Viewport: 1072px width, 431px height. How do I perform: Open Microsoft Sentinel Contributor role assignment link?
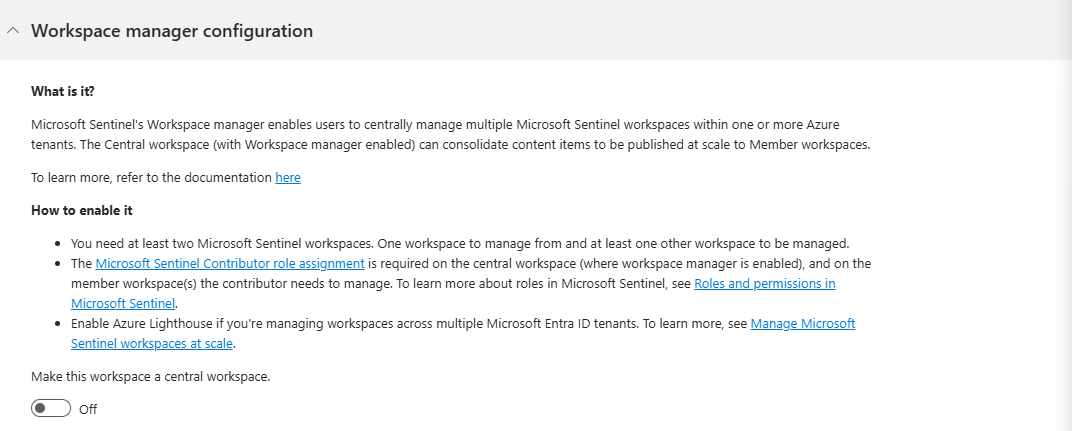(230, 264)
